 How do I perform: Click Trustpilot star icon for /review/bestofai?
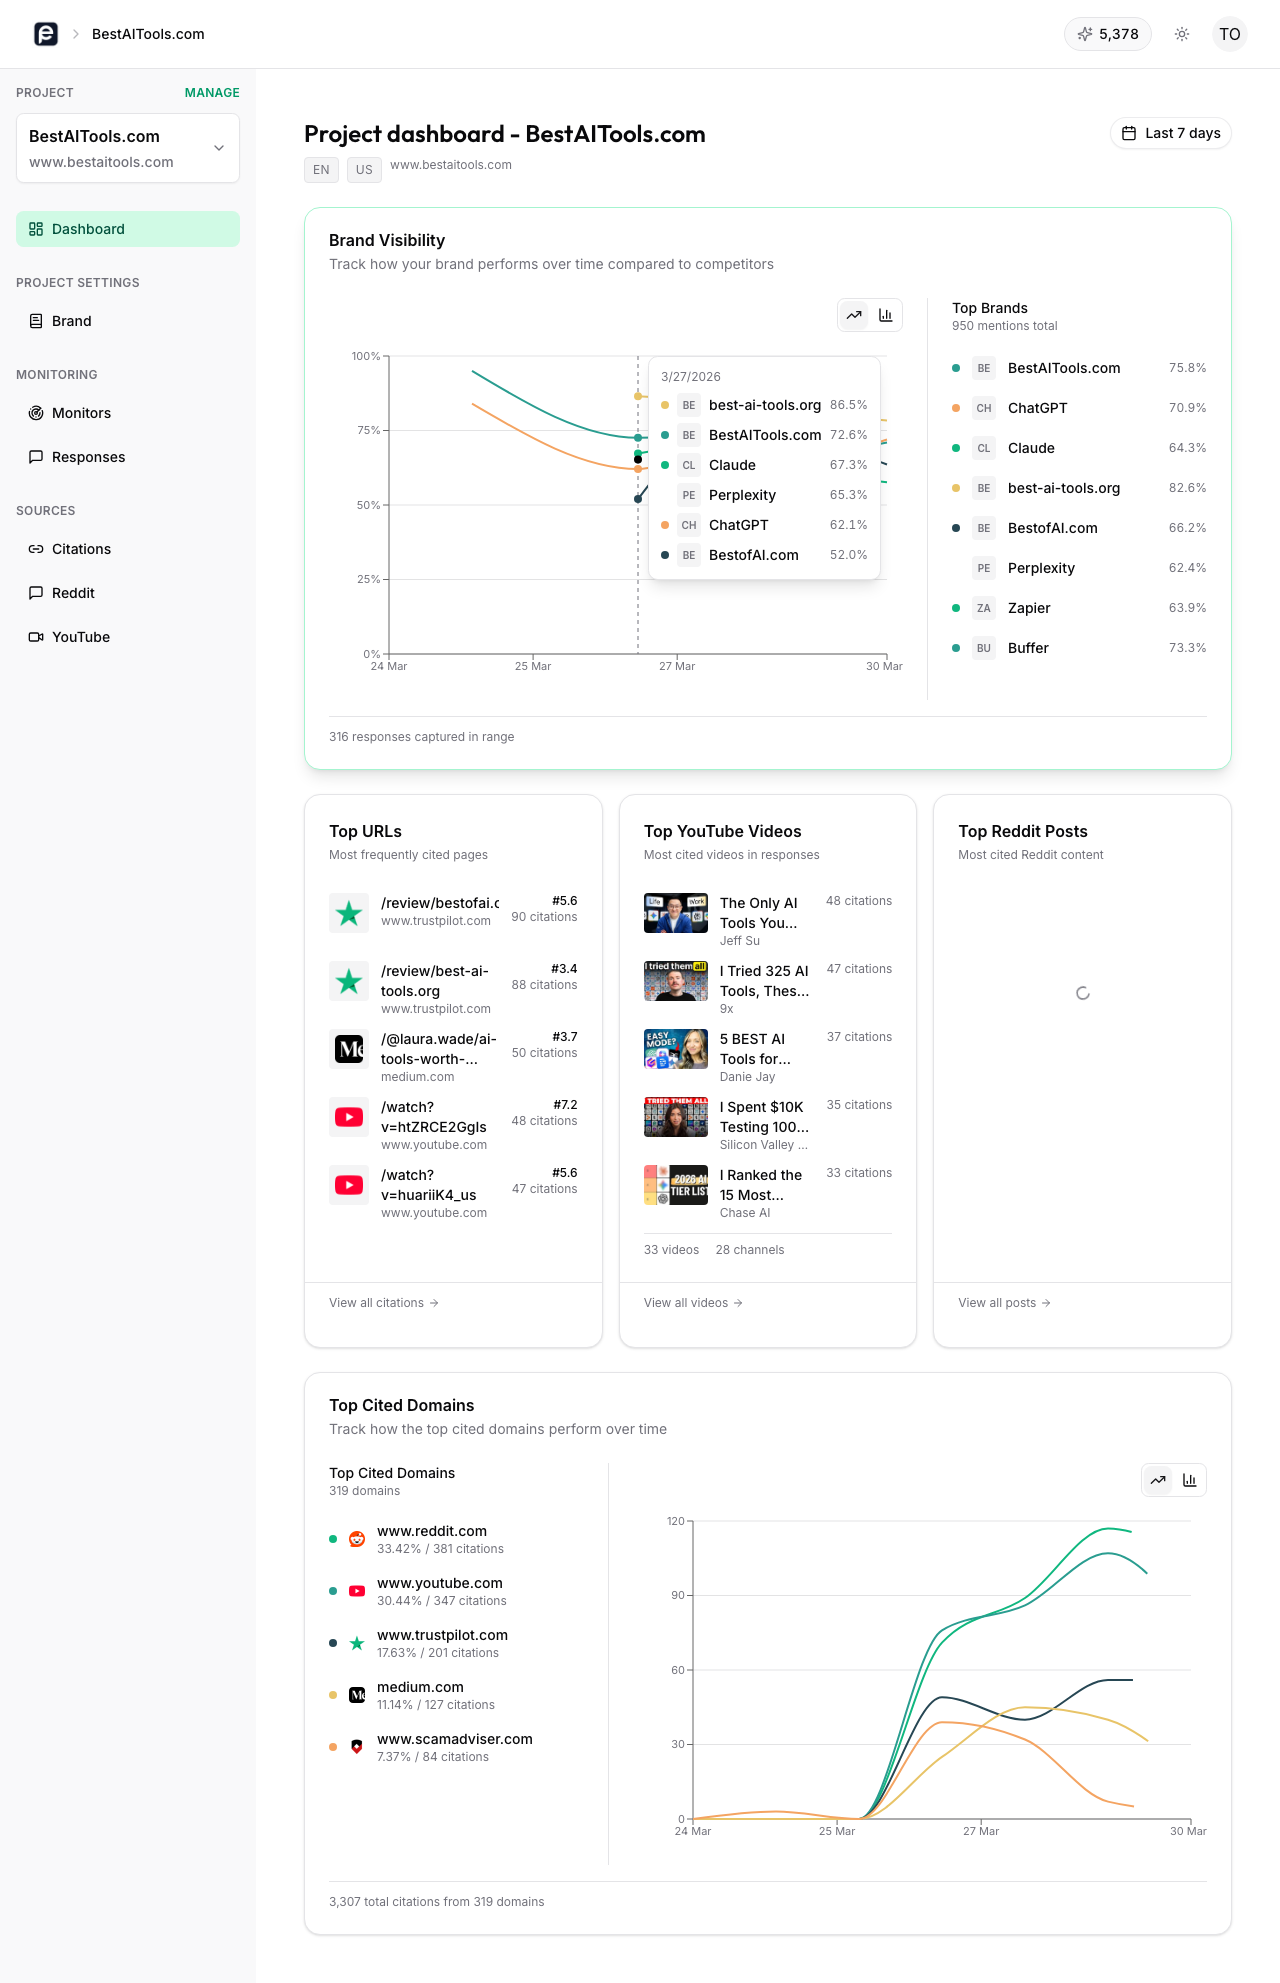[x=349, y=913]
